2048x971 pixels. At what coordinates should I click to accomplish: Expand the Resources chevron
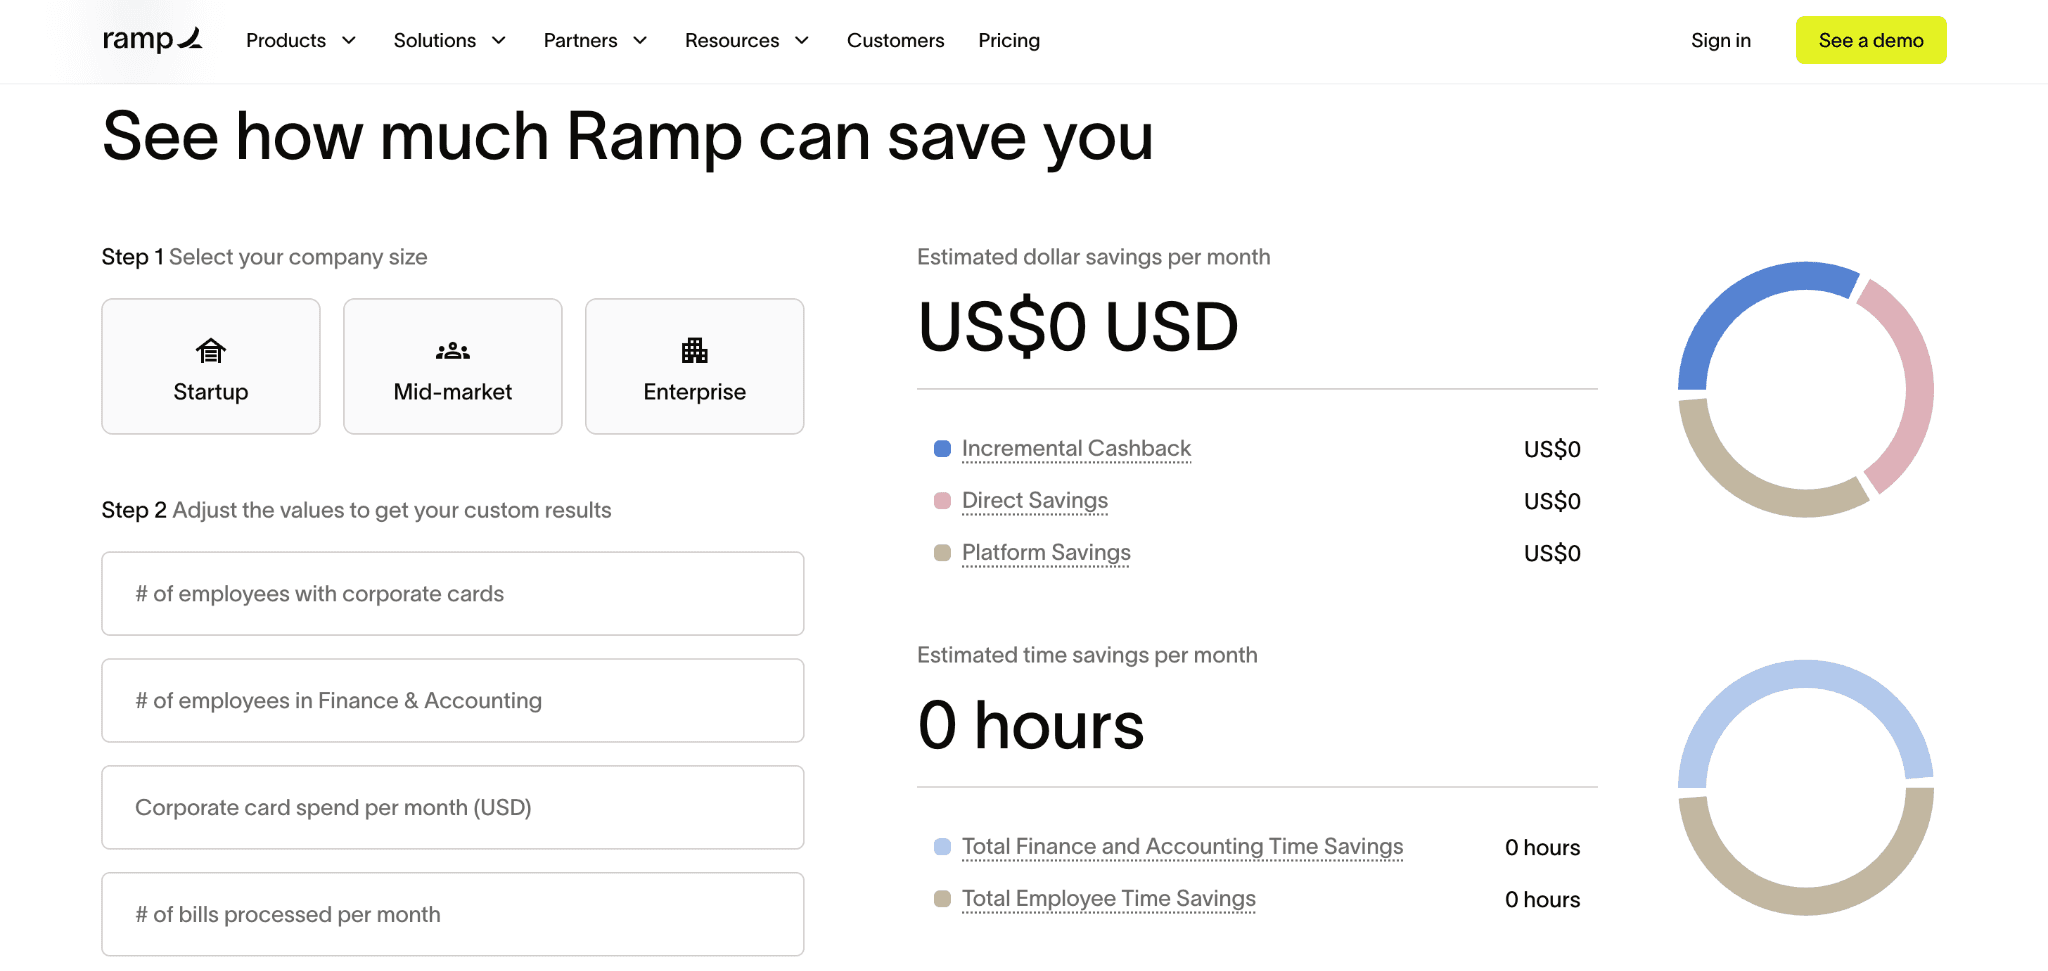802,40
